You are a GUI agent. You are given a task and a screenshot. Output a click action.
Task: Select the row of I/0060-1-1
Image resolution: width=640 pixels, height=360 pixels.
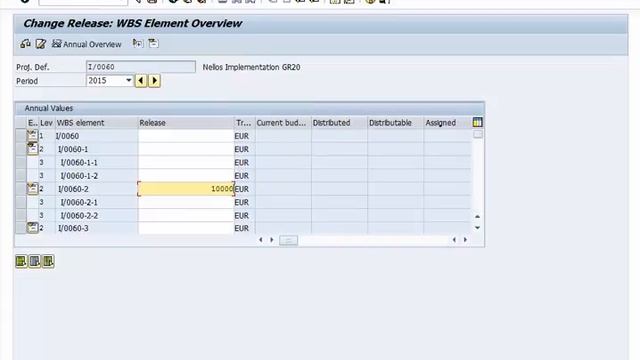20,162
